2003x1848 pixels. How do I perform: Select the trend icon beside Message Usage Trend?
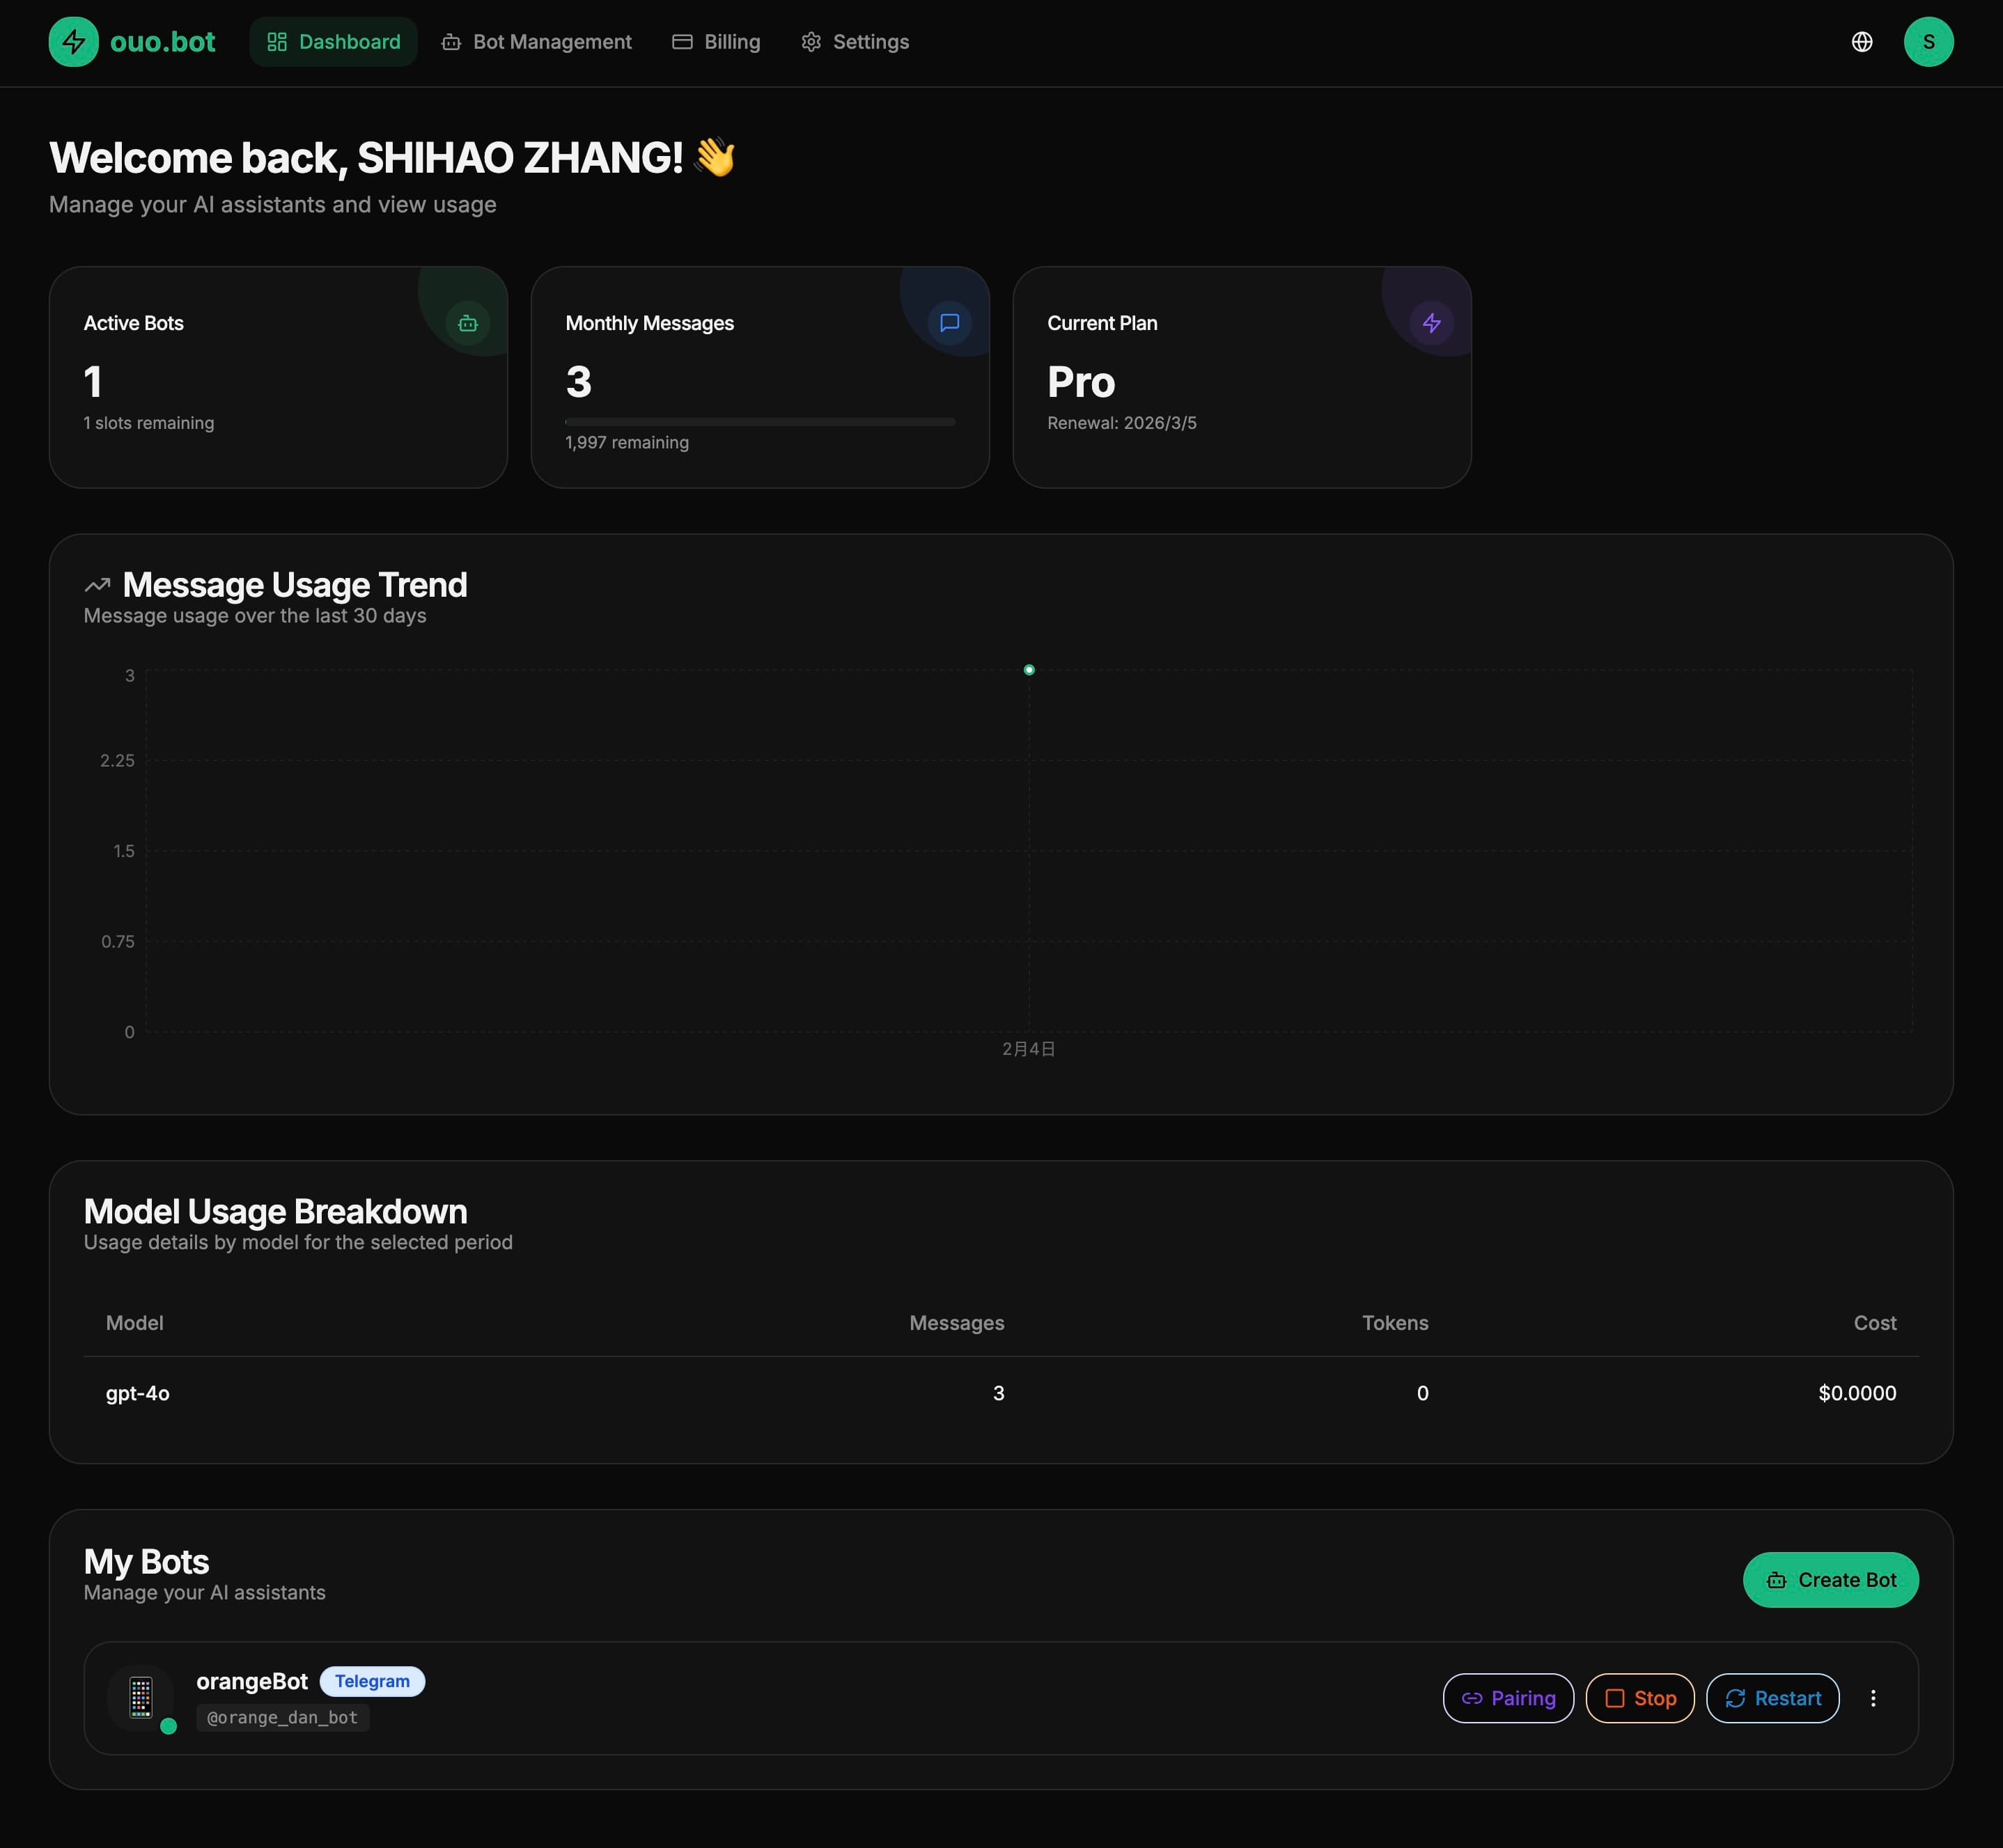pyautogui.click(x=97, y=584)
